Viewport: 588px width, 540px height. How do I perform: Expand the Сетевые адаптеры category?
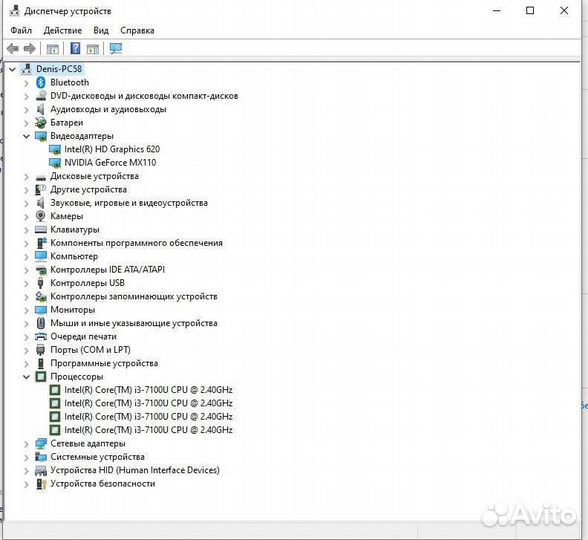click(26, 444)
